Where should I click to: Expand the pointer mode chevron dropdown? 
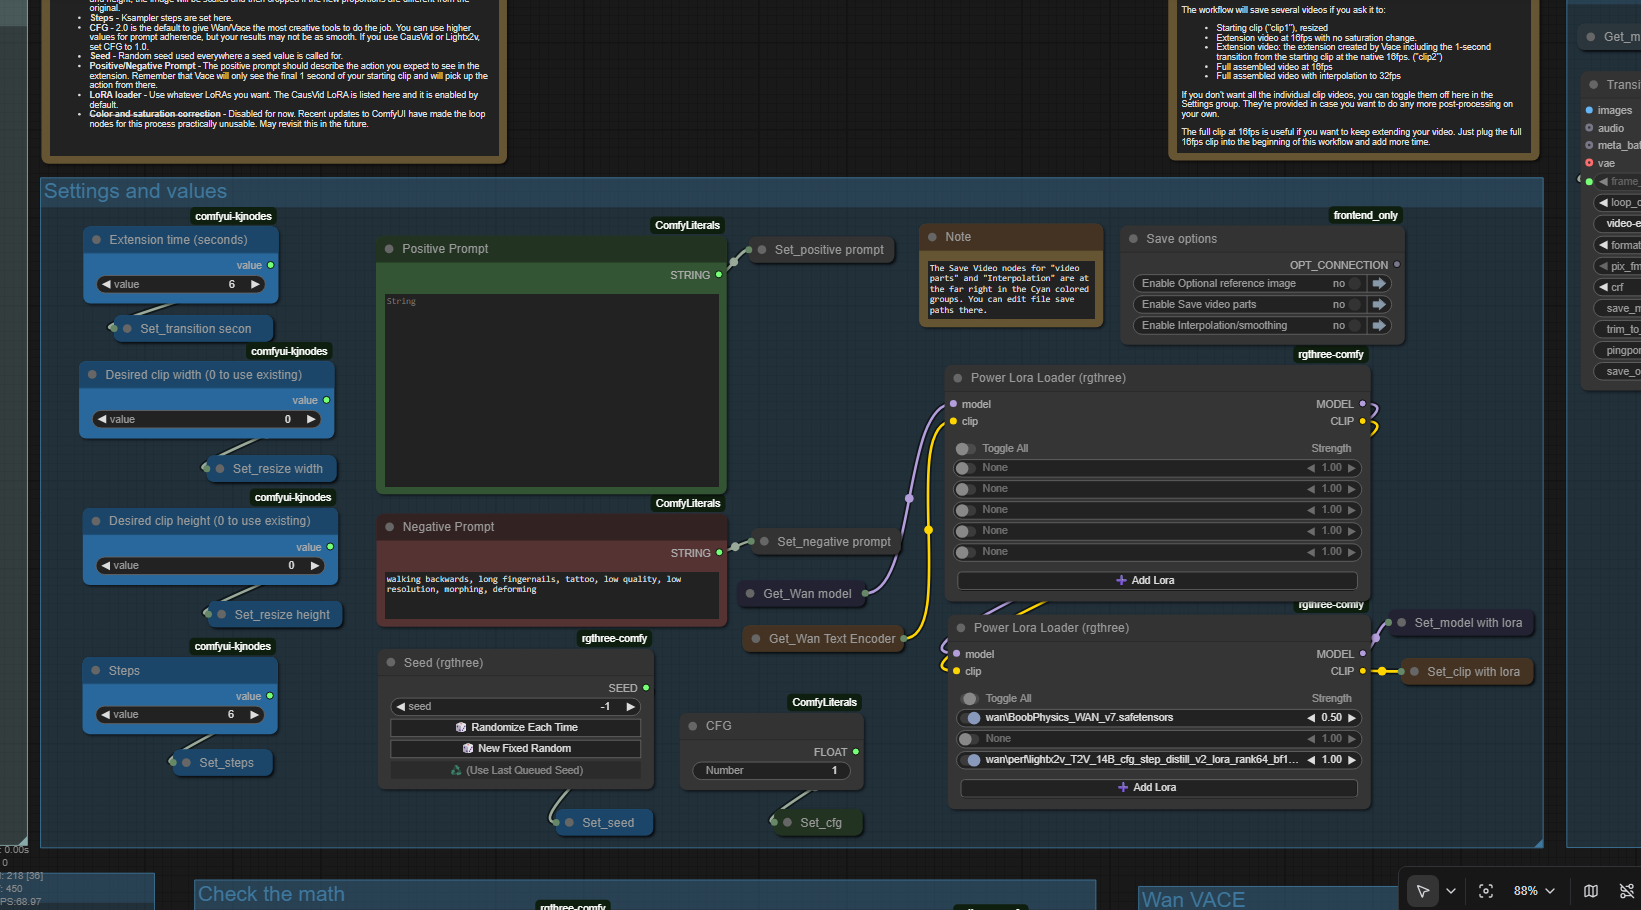(x=1451, y=891)
